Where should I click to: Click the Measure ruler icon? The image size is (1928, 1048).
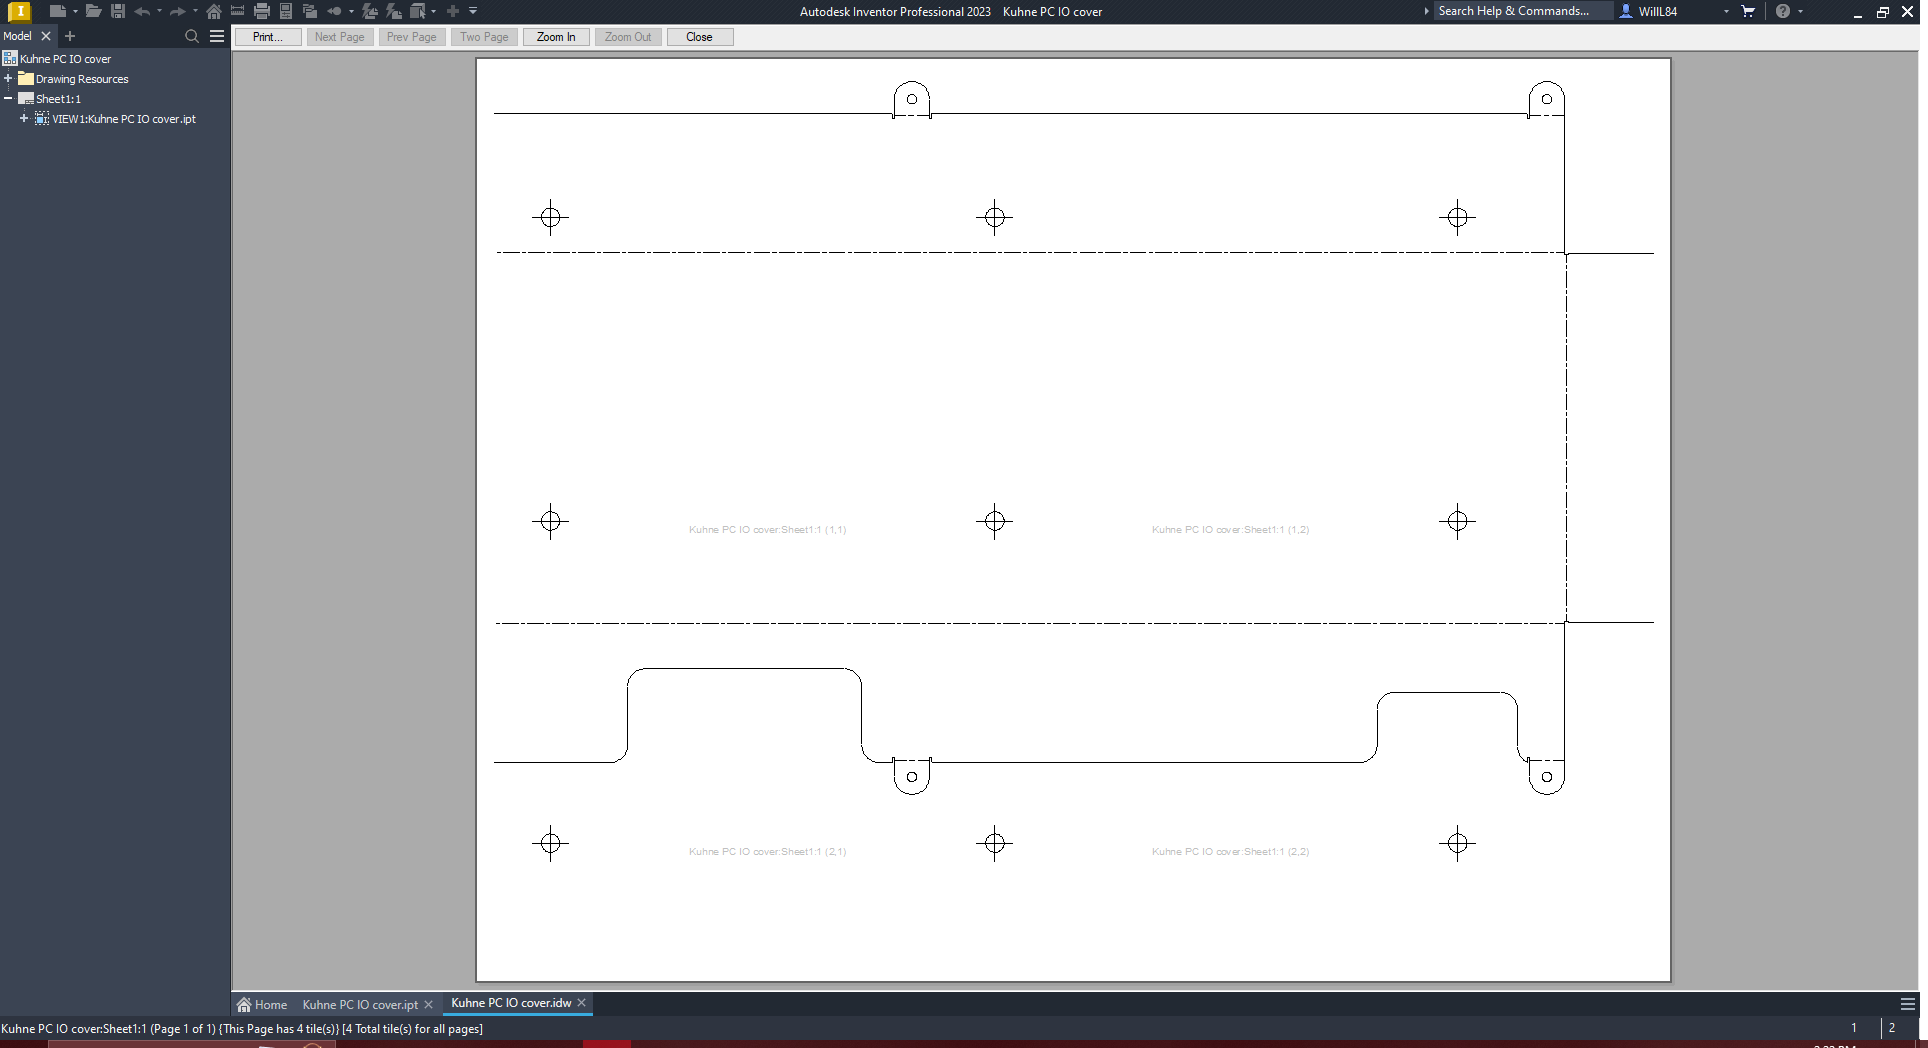(x=238, y=11)
